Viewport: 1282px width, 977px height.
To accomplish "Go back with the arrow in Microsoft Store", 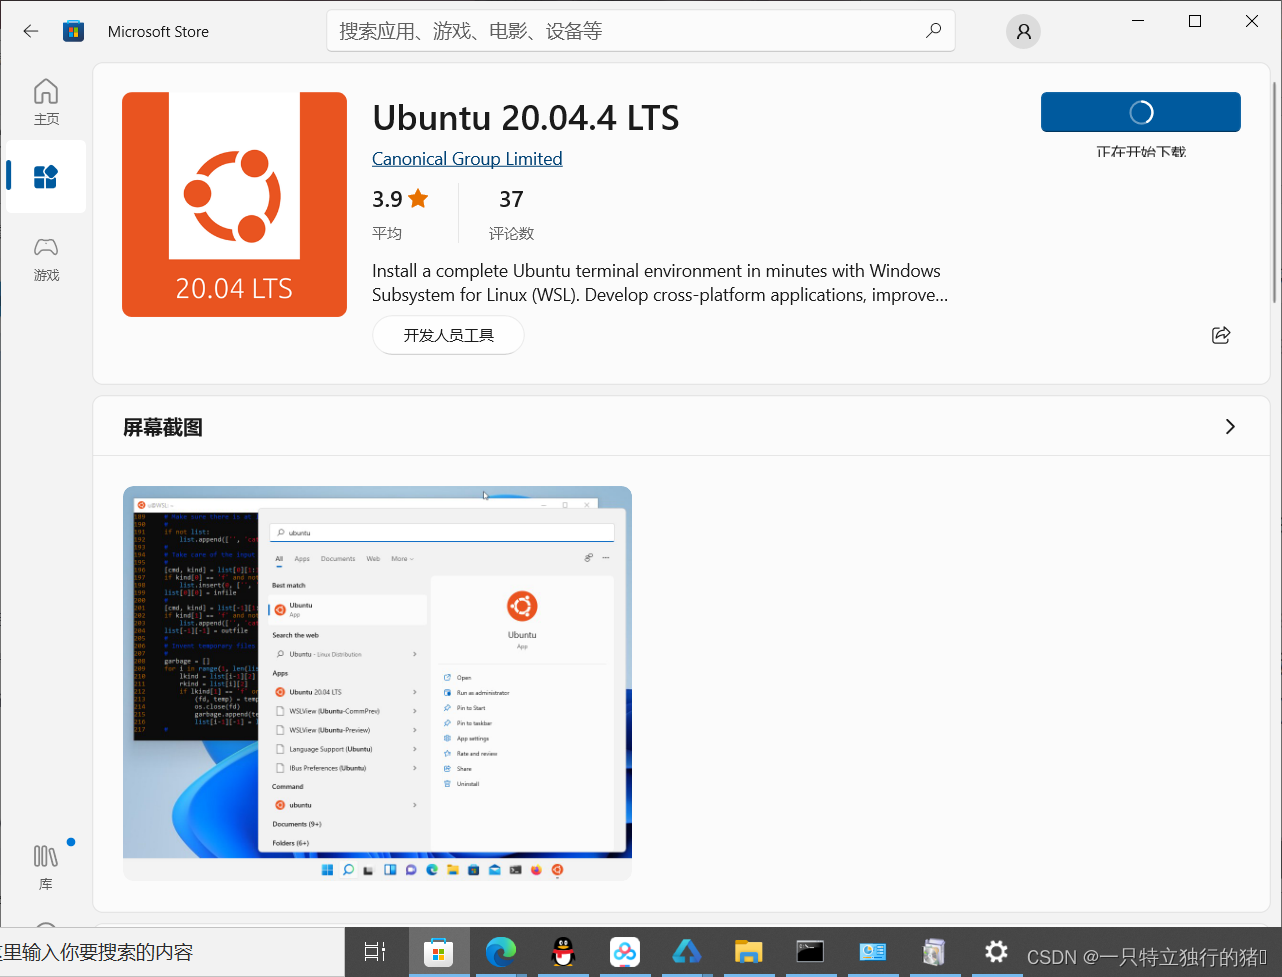I will click(31, 31).
